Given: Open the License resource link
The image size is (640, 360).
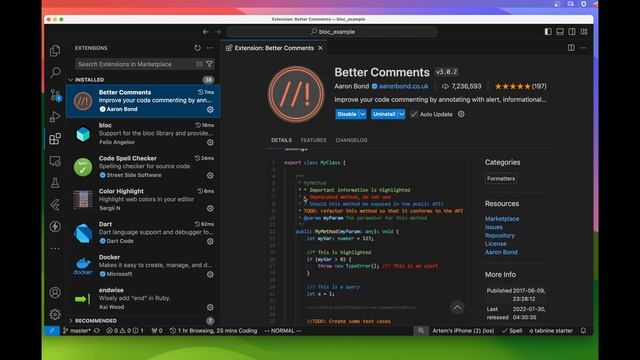Looking at the screenshot, I should pos(496,244).
